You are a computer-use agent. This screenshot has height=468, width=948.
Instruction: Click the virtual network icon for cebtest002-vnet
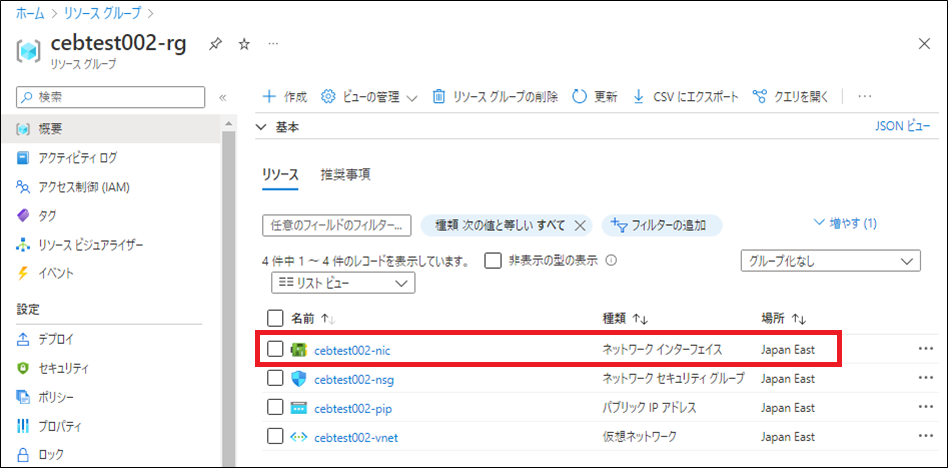click(299, 437)
